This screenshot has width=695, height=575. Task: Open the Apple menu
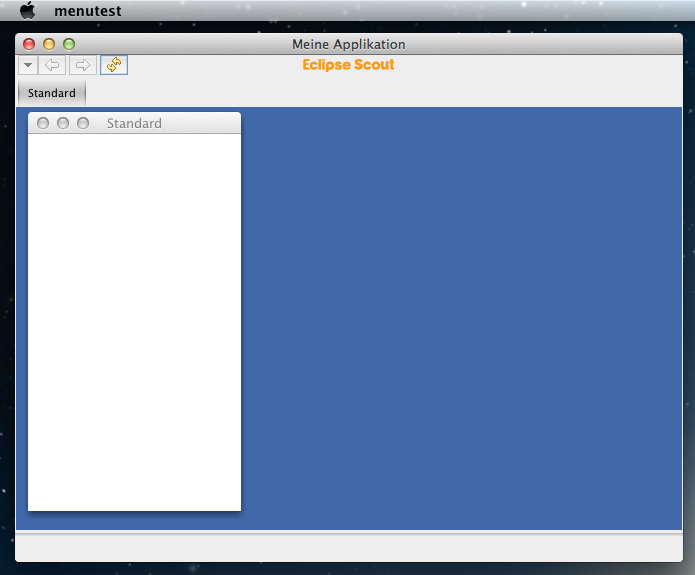(27, 10)
